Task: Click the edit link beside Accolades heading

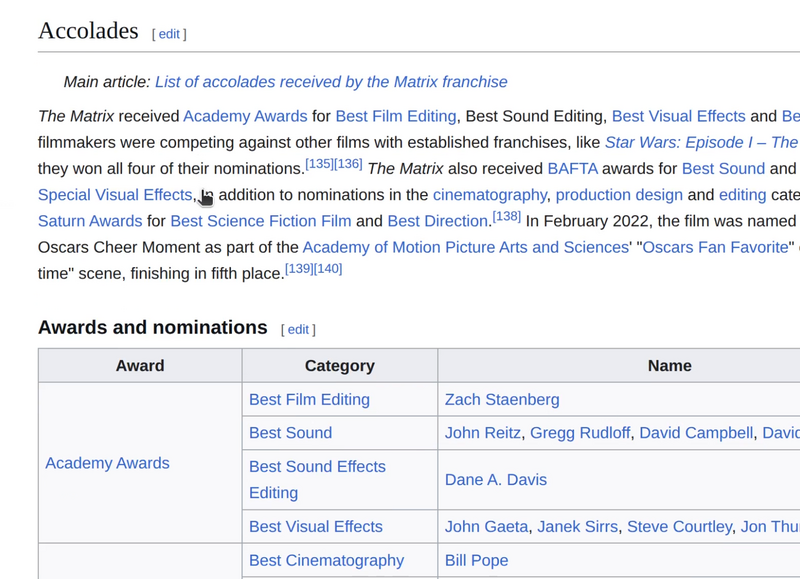Action: point(169,34)
